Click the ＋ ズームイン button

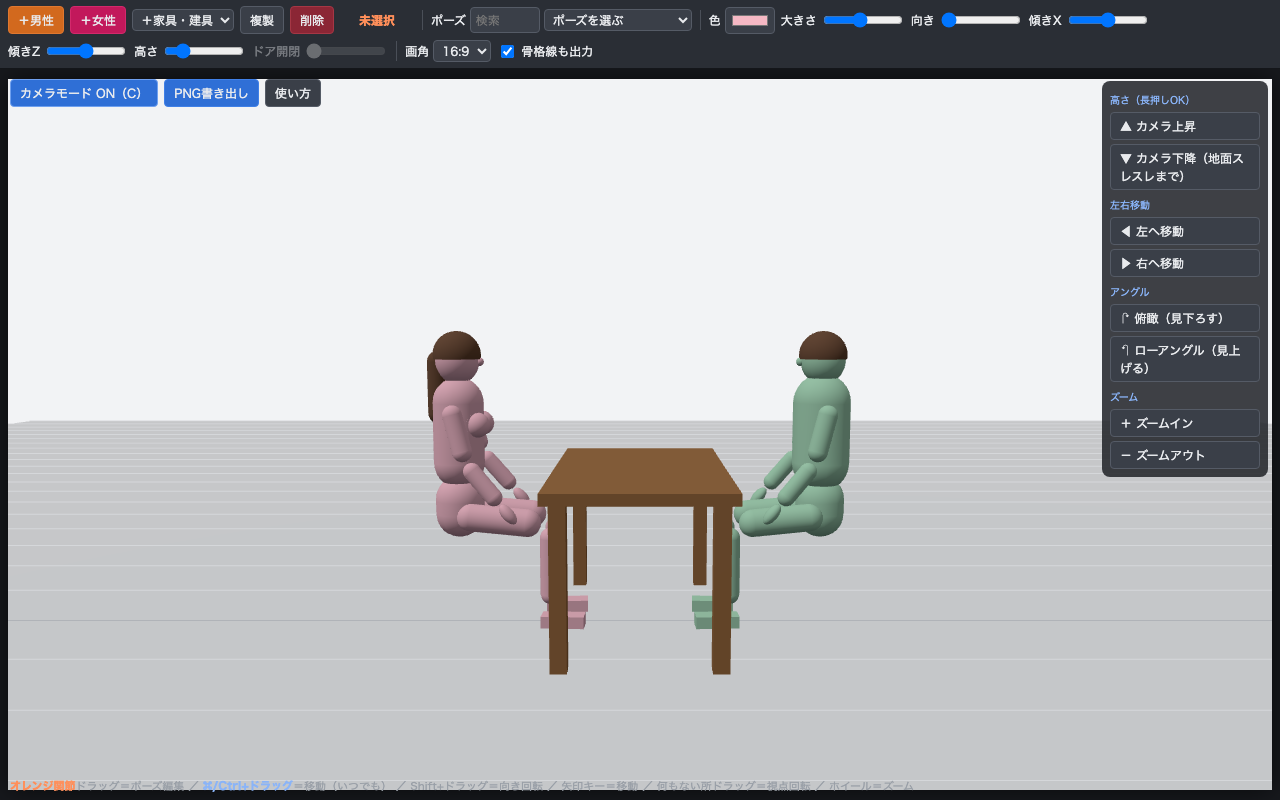point(1185,423)
